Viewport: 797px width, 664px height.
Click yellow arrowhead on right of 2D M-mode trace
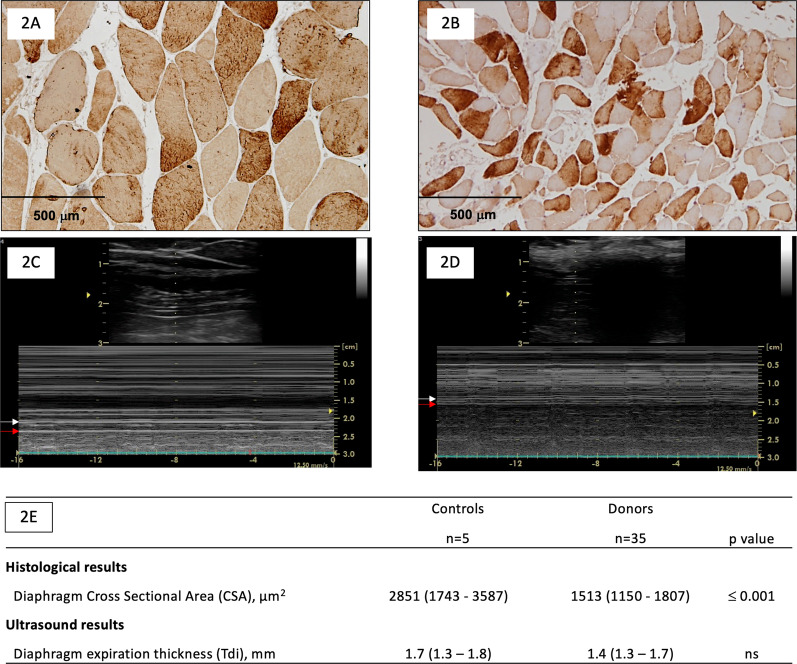pos(755,412)
